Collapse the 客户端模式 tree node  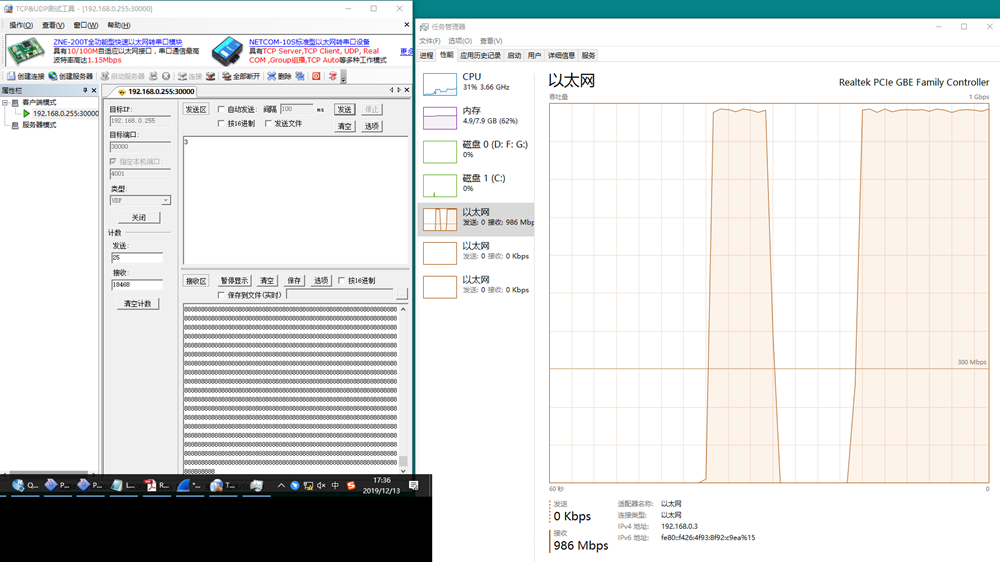tap(5, 102)
